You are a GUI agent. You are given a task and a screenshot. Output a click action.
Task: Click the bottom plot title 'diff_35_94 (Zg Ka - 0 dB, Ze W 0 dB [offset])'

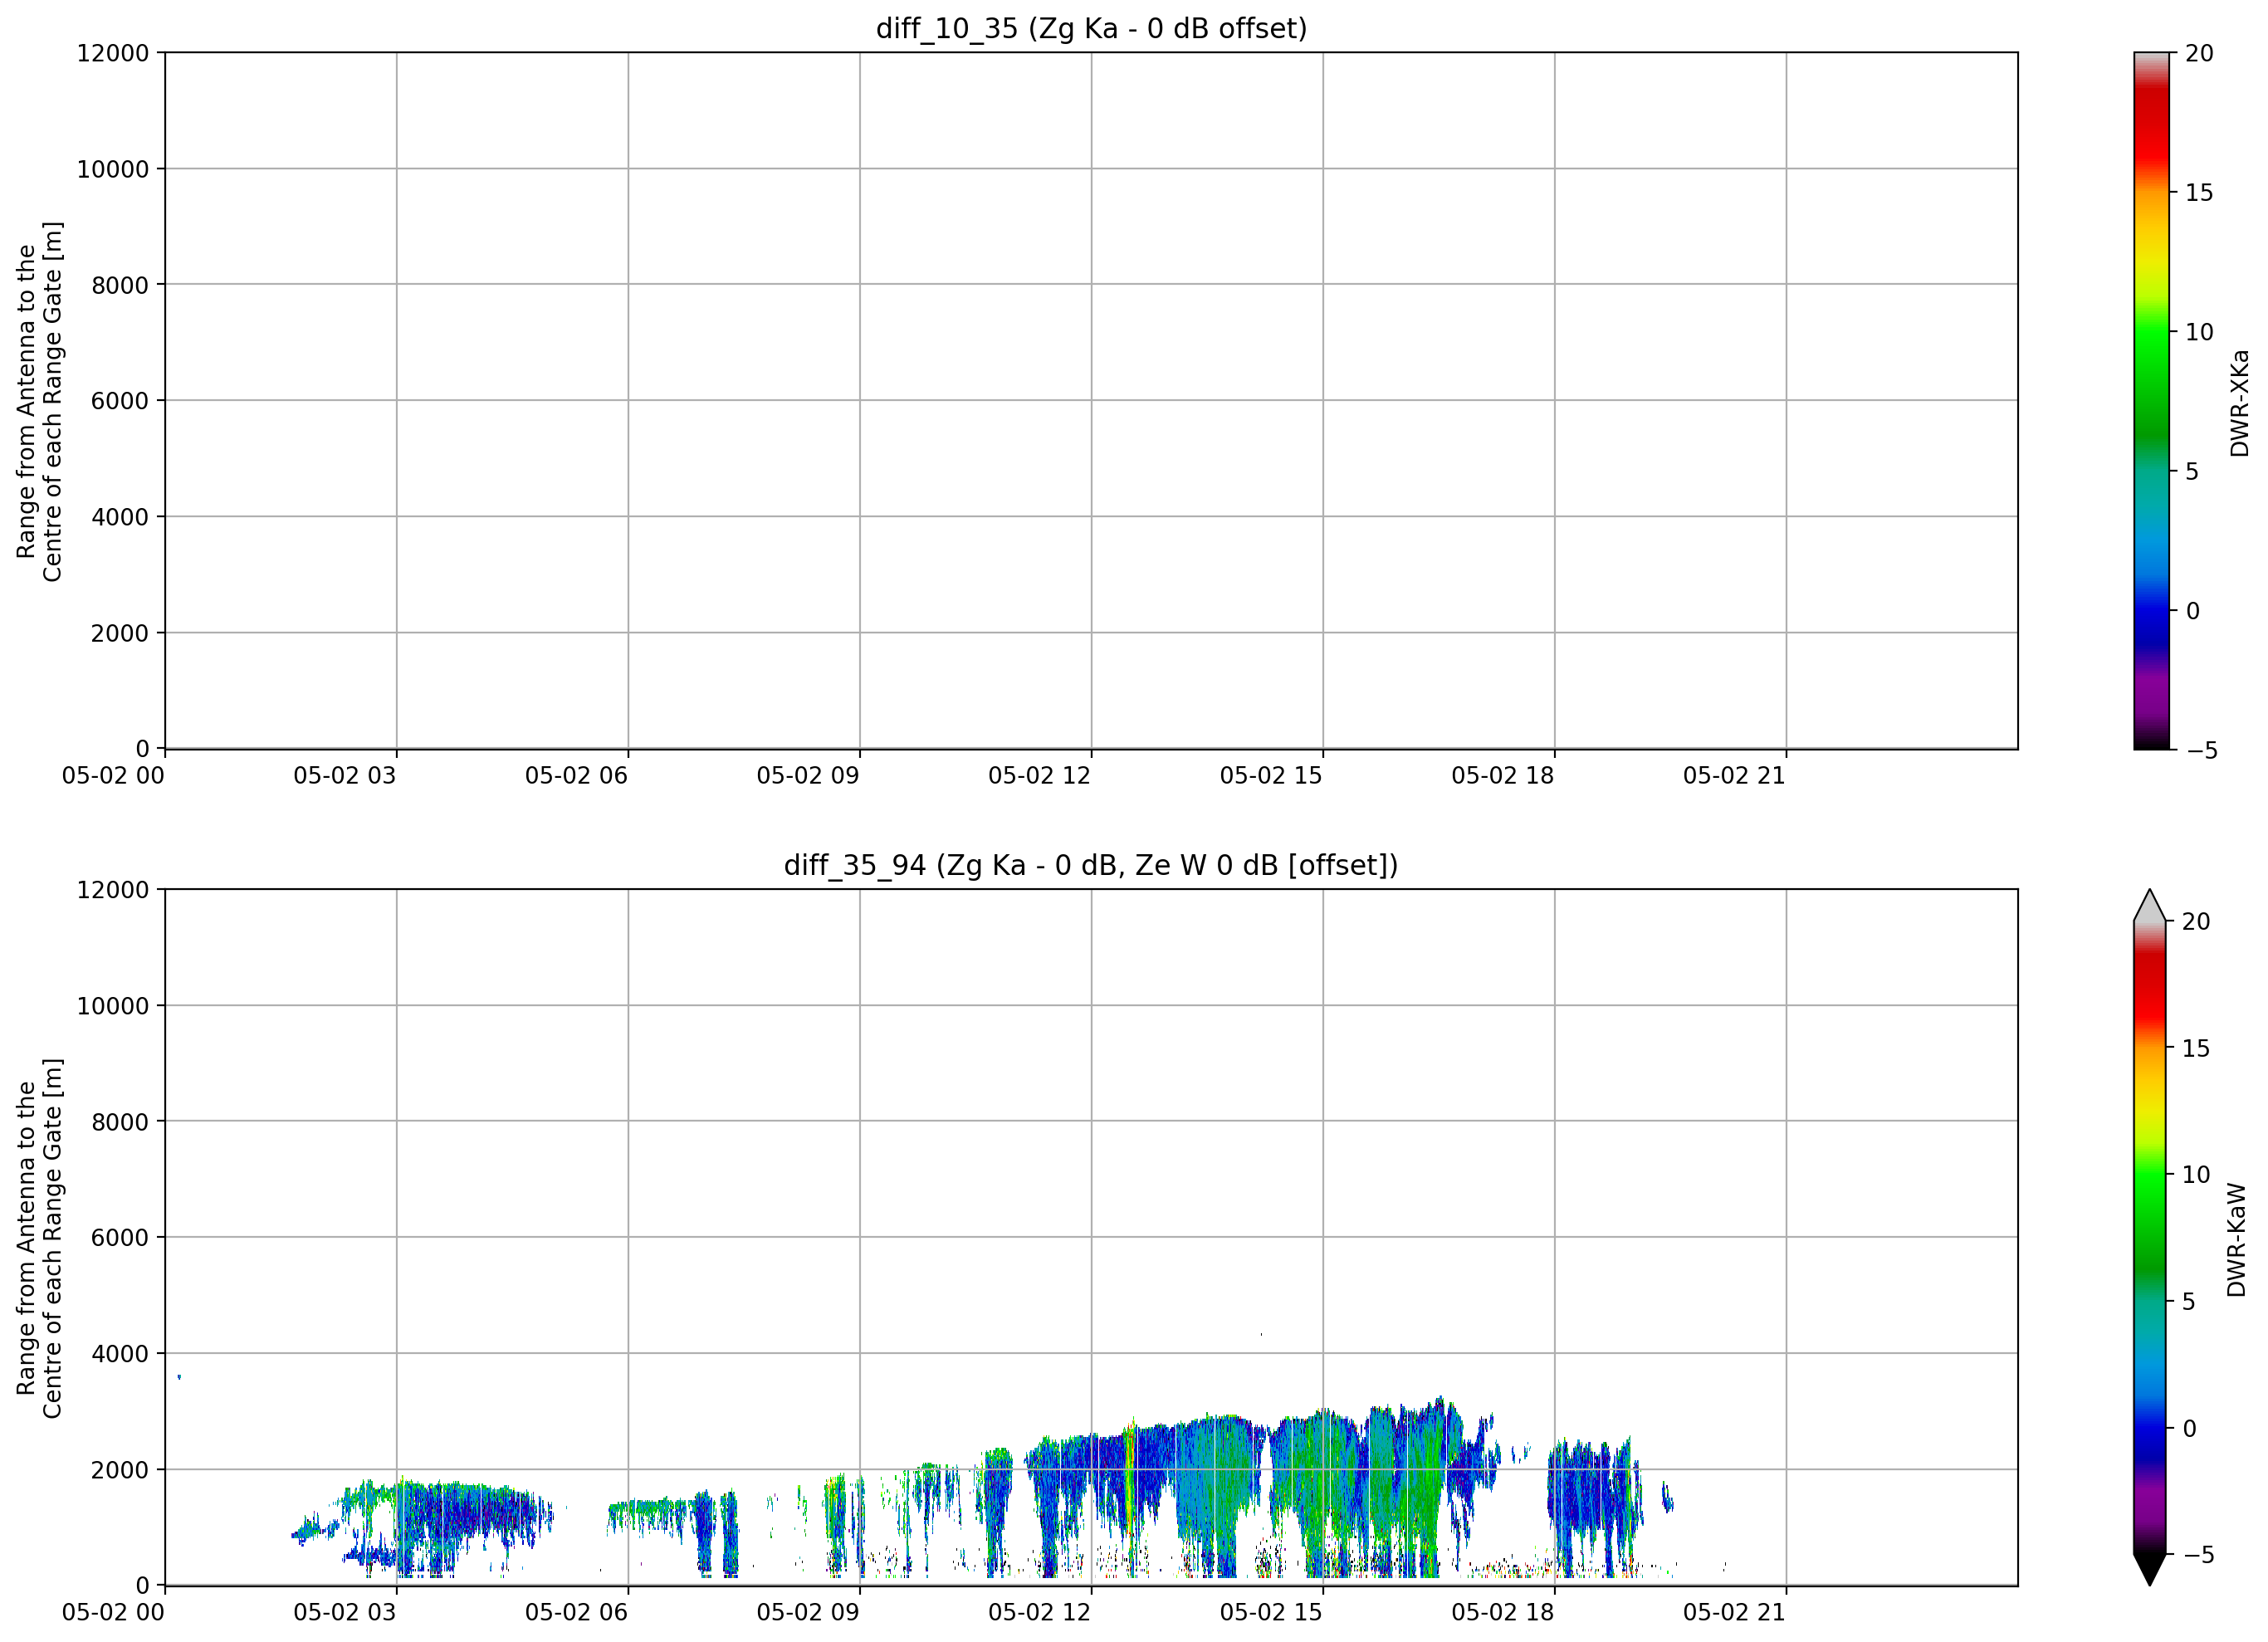coord(1091,865)
